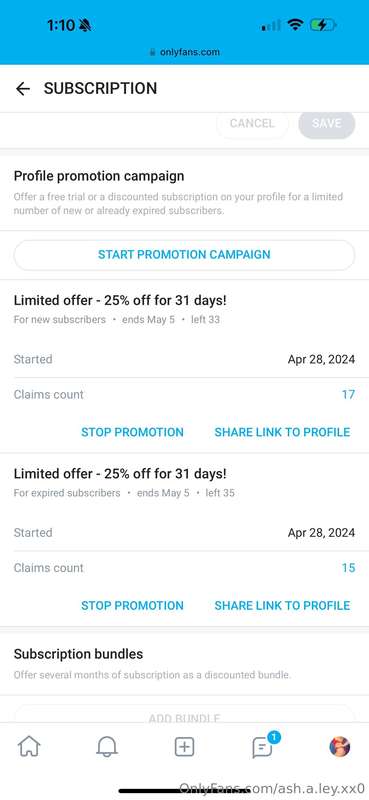Click the Cancel button
369x800 pixels.
coord(252,123)
